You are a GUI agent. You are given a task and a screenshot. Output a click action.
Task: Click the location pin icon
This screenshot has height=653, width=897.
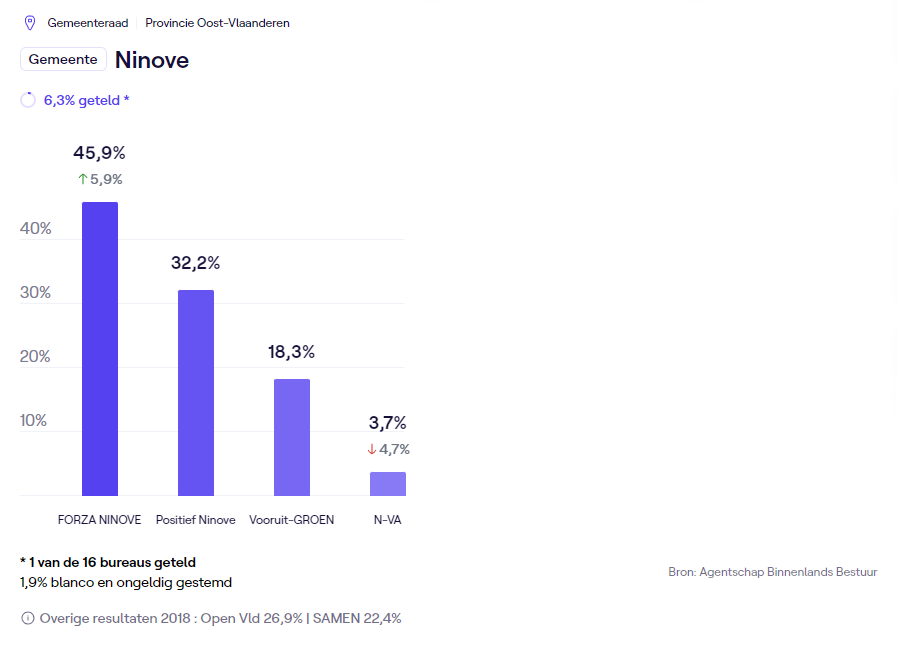click(x=29, y=22)
